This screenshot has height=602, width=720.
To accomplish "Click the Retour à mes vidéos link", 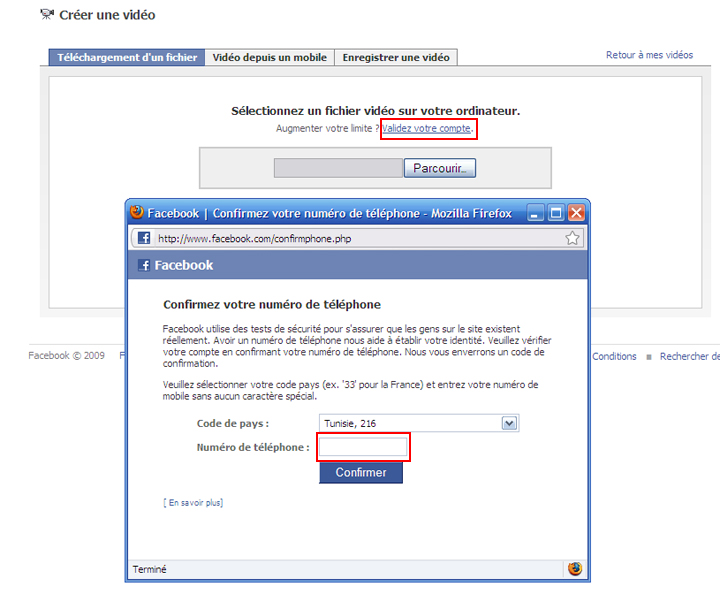I will click(649, 55).
